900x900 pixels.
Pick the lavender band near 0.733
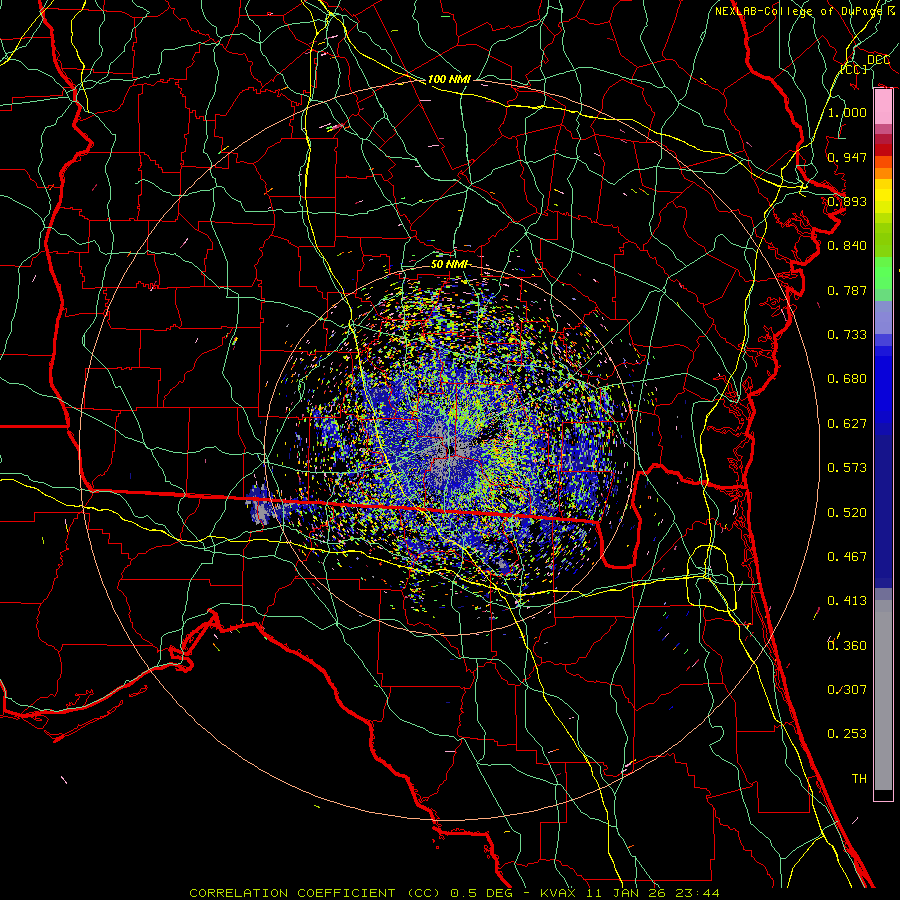pos(883,317)
